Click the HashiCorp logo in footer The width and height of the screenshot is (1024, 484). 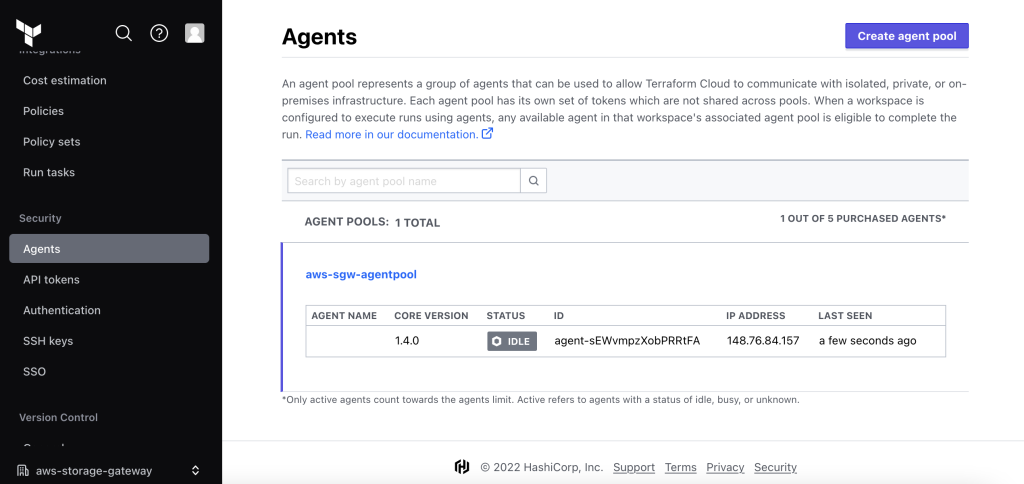pyautogui.click(x=462, y=467)
